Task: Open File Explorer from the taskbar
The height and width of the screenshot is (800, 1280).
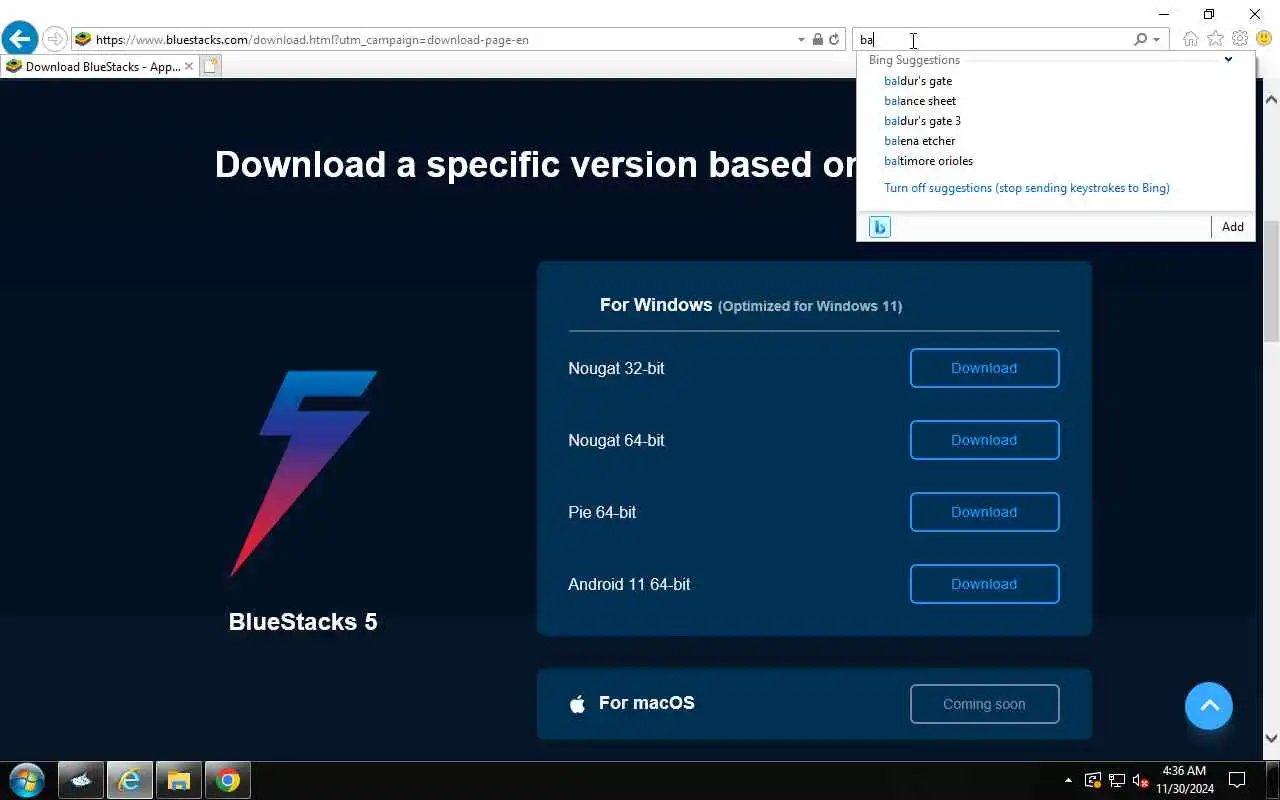Action: point(179,780)
